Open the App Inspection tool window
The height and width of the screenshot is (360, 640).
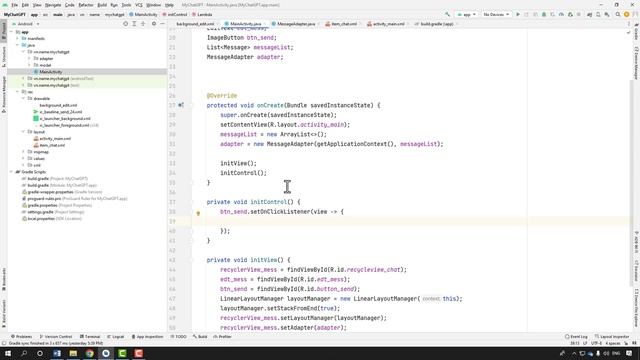pos(147,337)
